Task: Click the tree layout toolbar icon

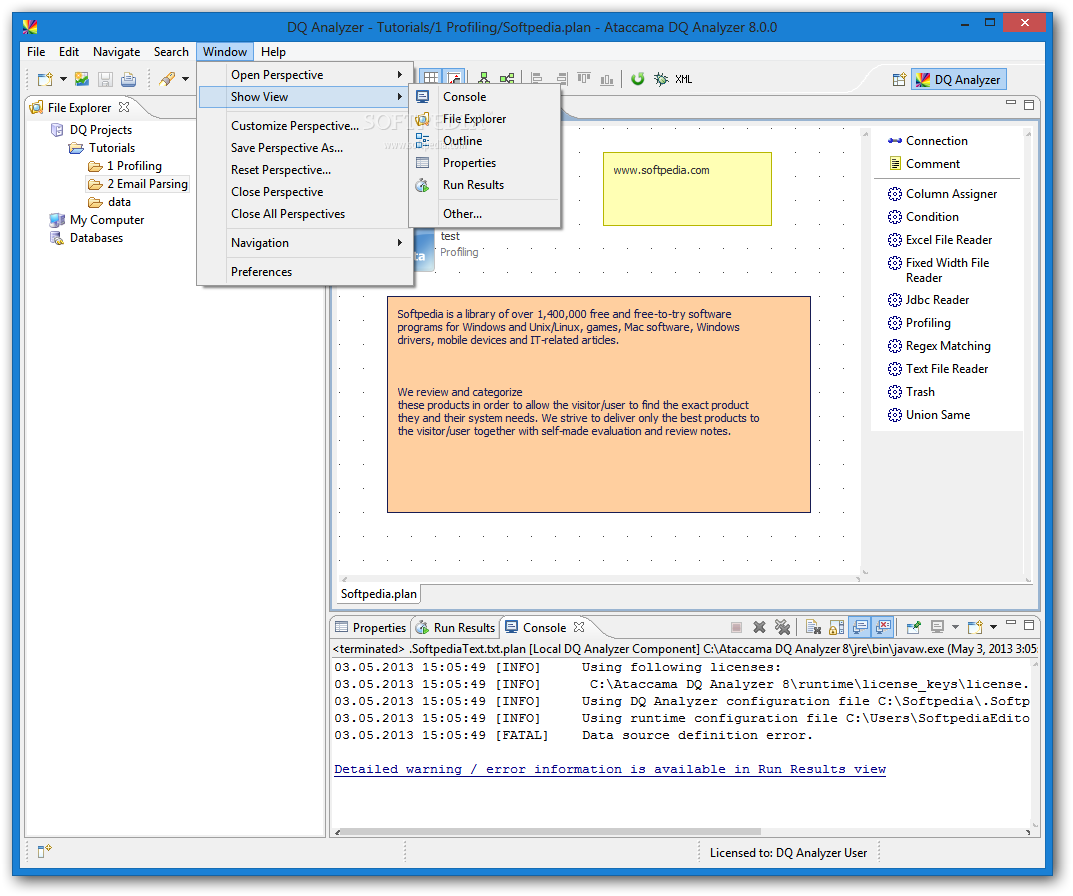Action: (x=484, y=79)
